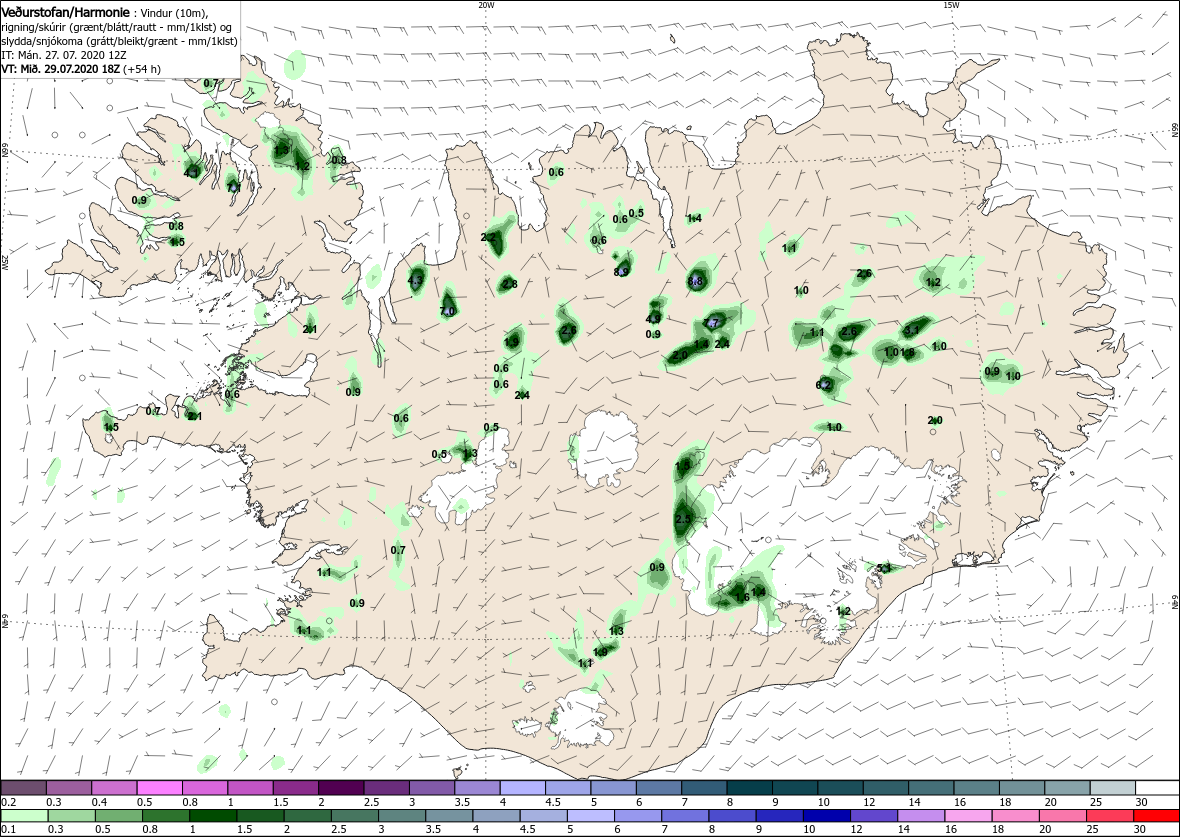Click the 1.6 value on the southern glacier
This screenshot has width=1180, height=837.
click(742, 597)
